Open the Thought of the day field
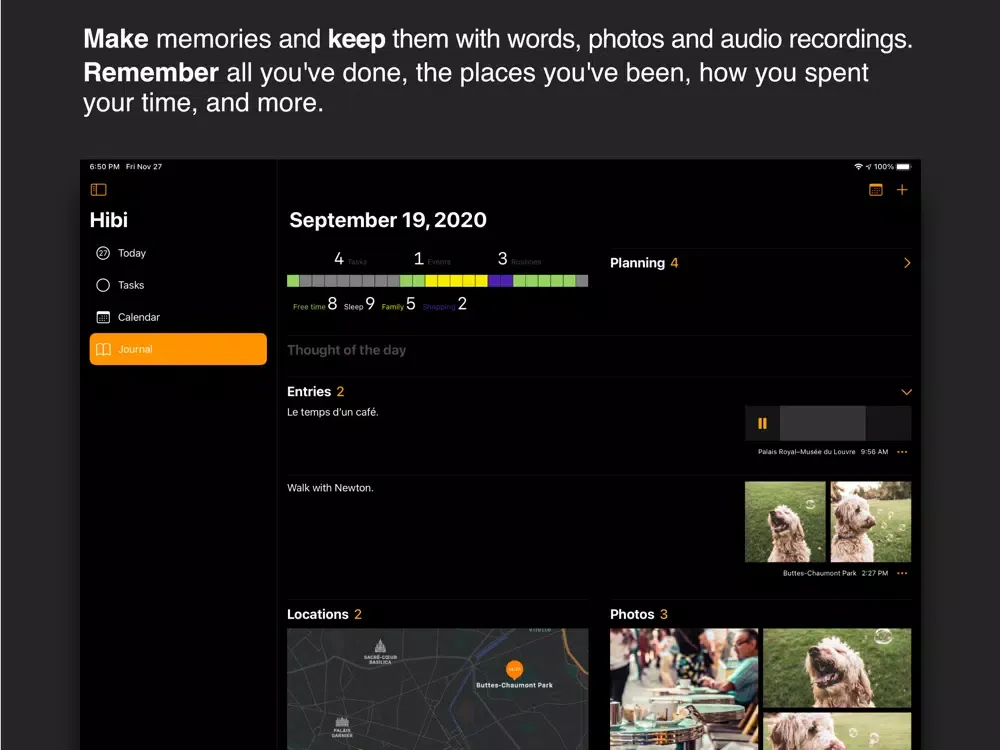This screenshot has width=1000, height=750. click(x=599, y=350)
